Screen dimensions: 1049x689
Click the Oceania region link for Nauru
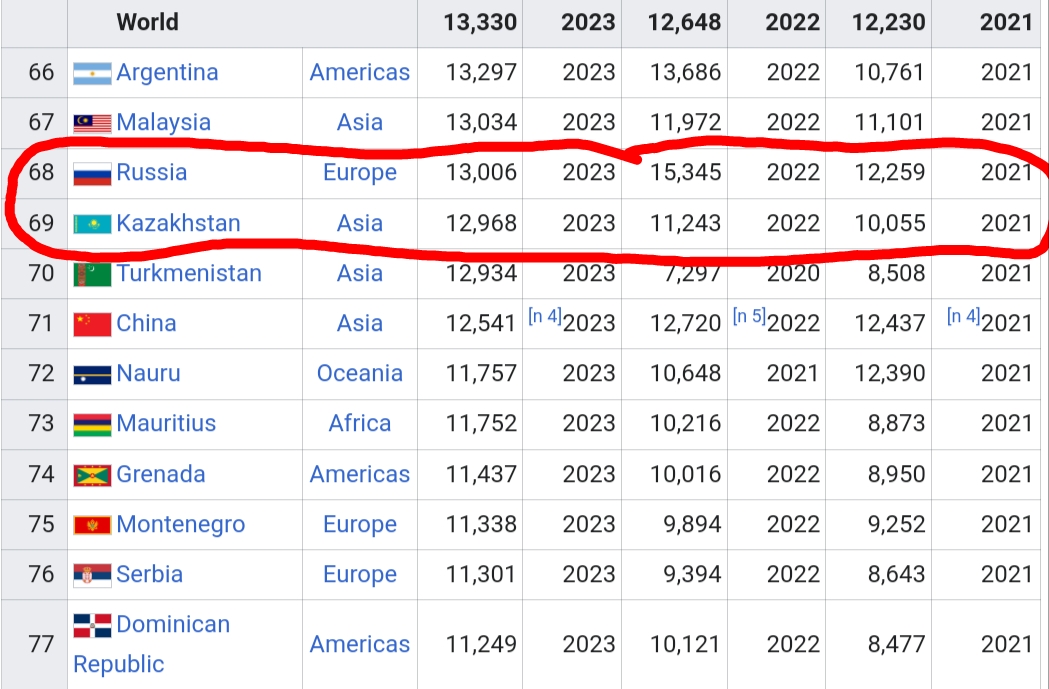[360, 373]
